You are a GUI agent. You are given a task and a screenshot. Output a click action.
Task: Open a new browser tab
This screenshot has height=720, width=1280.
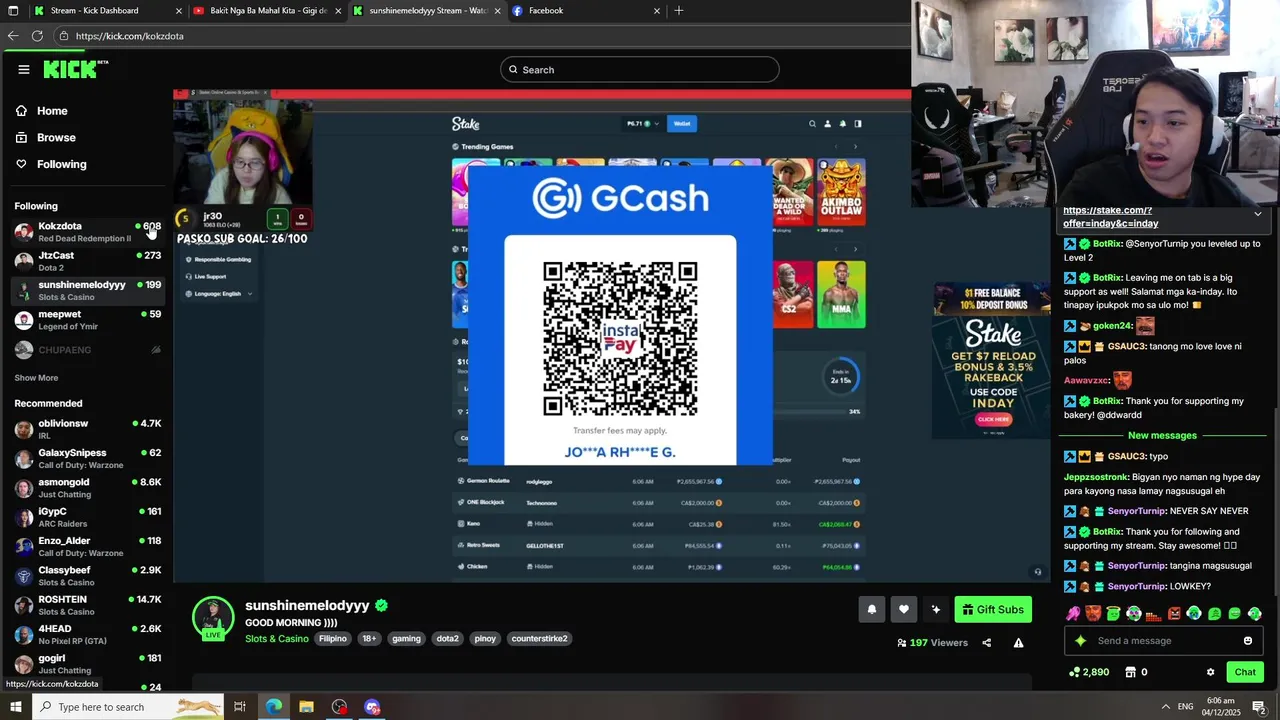(x=679, y=10)
